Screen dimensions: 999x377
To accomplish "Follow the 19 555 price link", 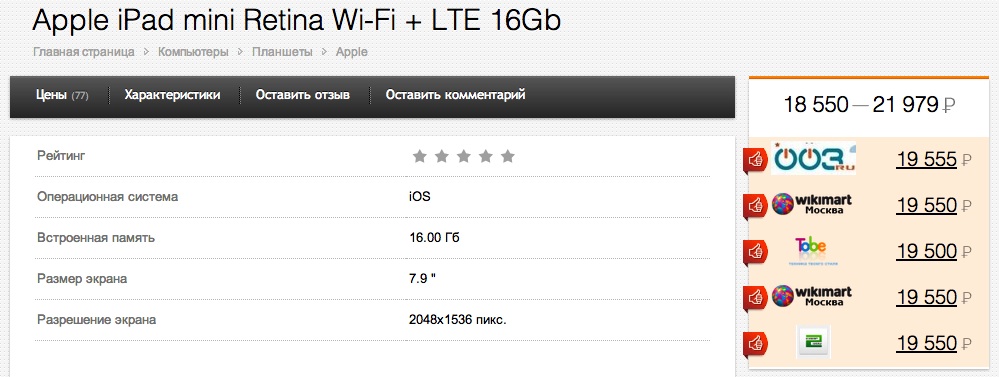I will (x=926, y=160).
